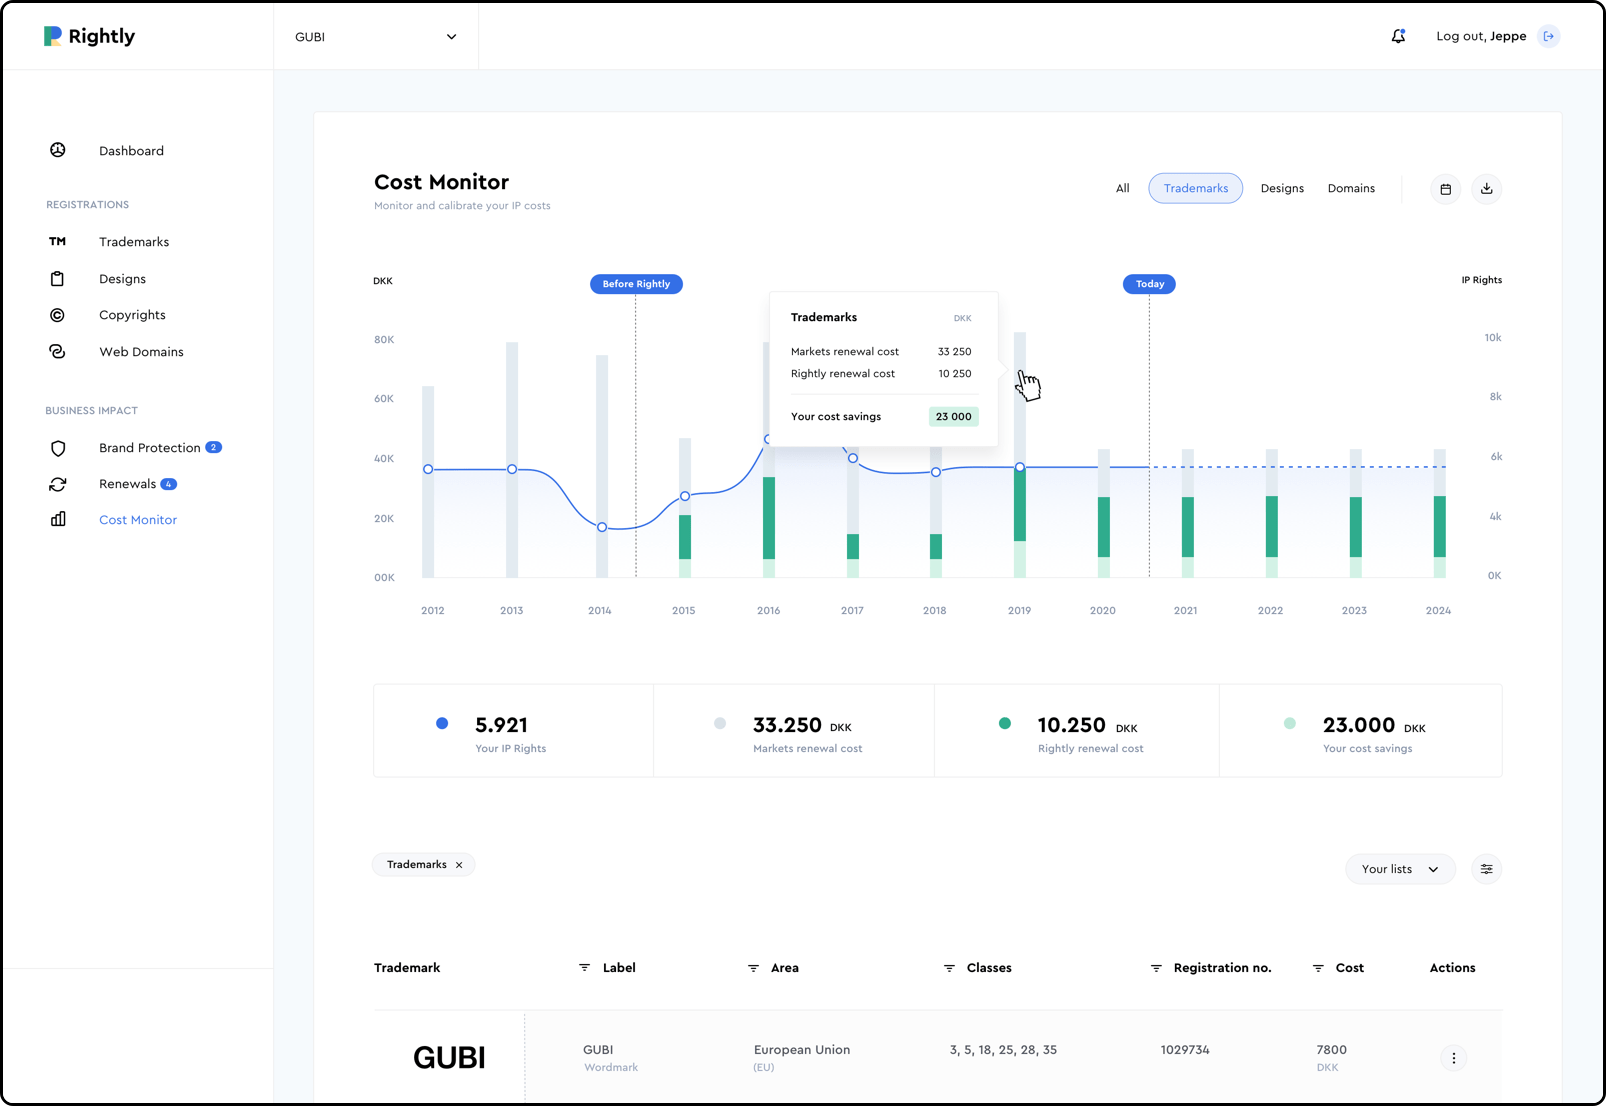Image resolution: width=1606 pixels, height=1106 pixels.
Task: Click the light green cost savings dot
Action: [x=1290, y=723]
